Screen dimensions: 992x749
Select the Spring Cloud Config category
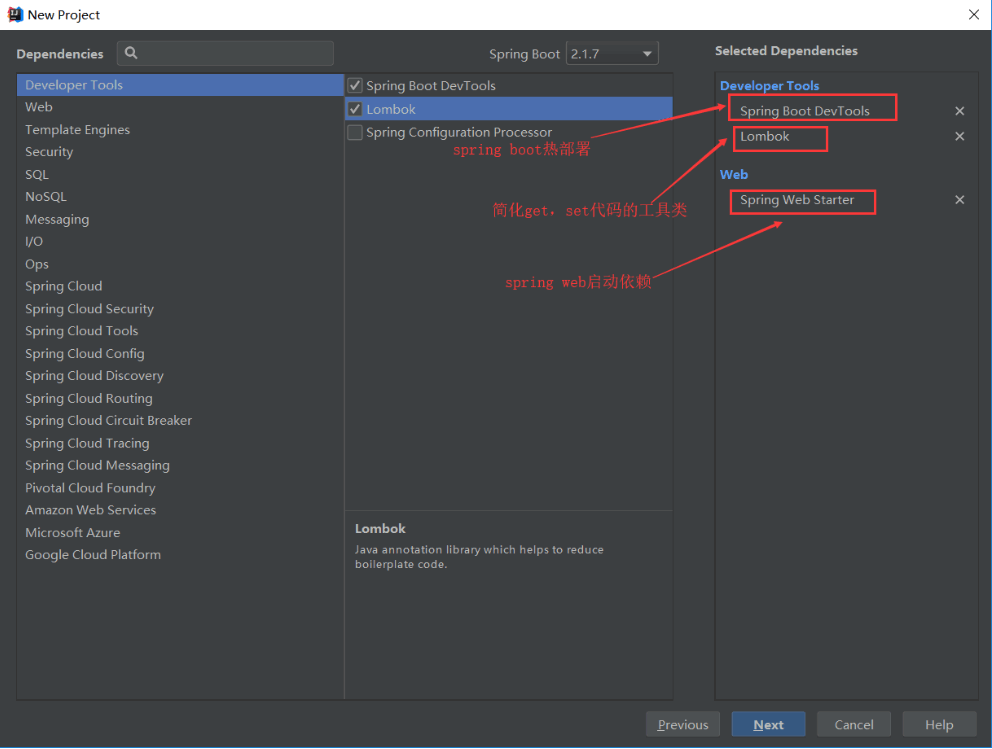click(x=180, y=354)
